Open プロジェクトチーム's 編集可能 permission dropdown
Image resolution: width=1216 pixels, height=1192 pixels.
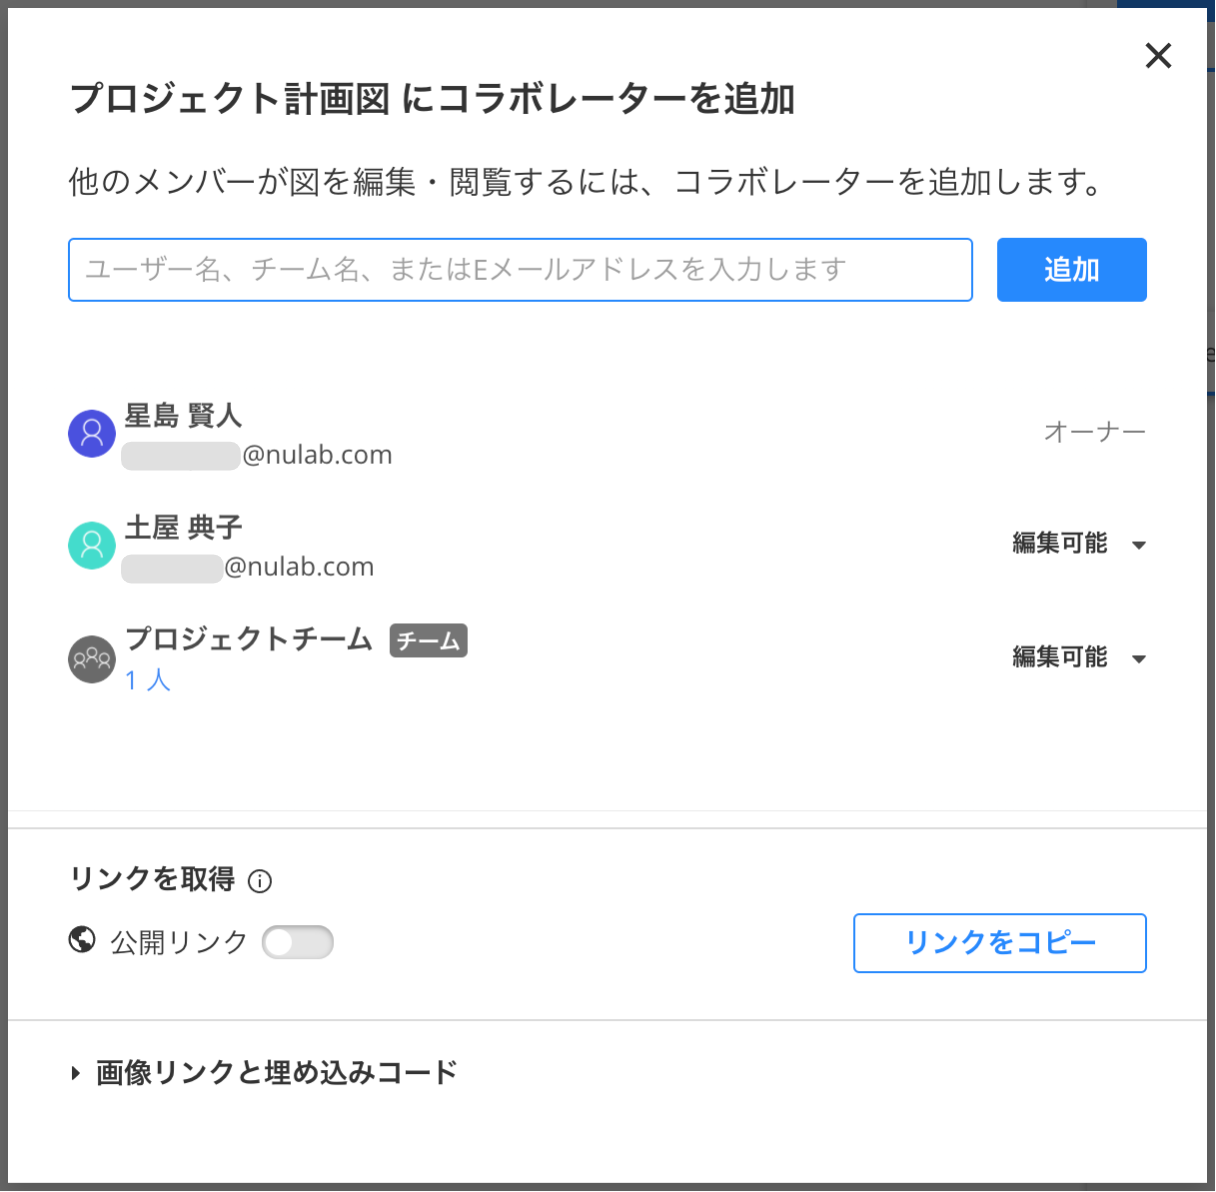click(1078, 658)
